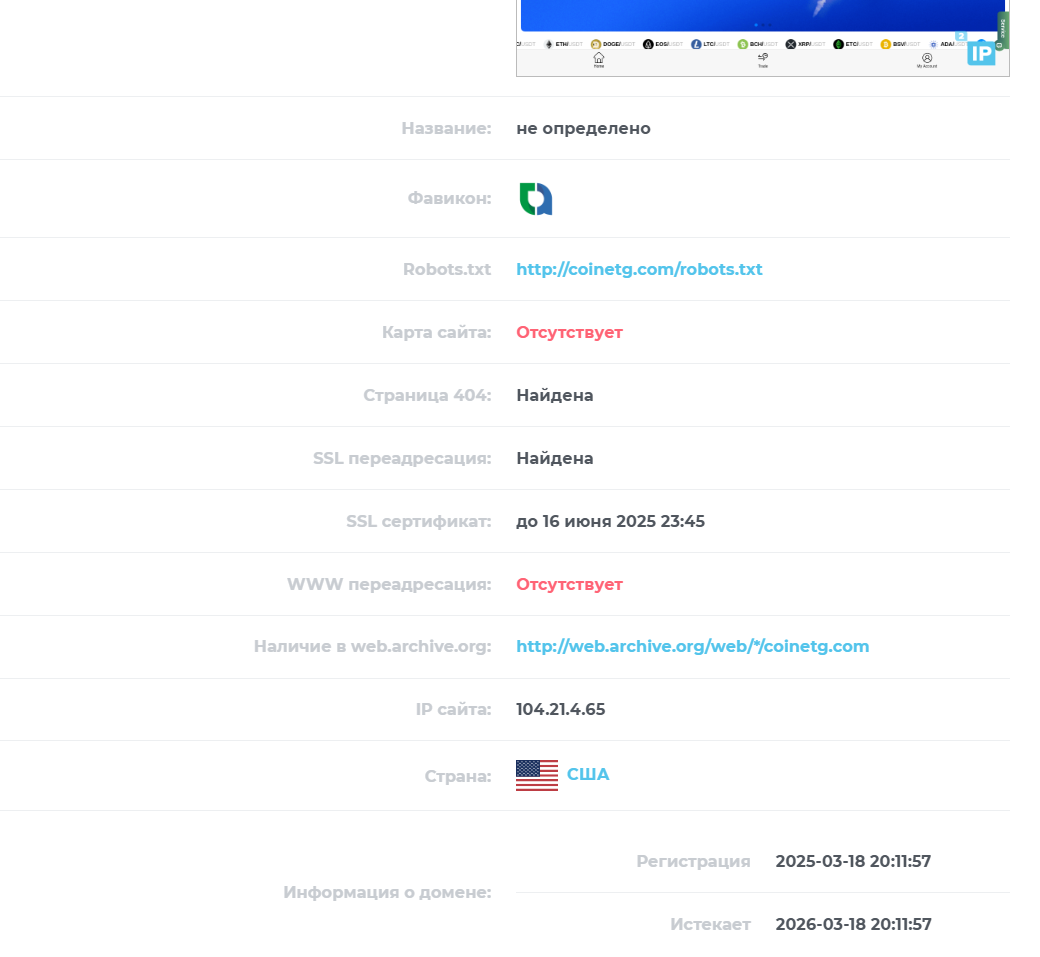Click the USA flag icon
The height and width of the screenshot is (957, 1040).
(537, 775)
